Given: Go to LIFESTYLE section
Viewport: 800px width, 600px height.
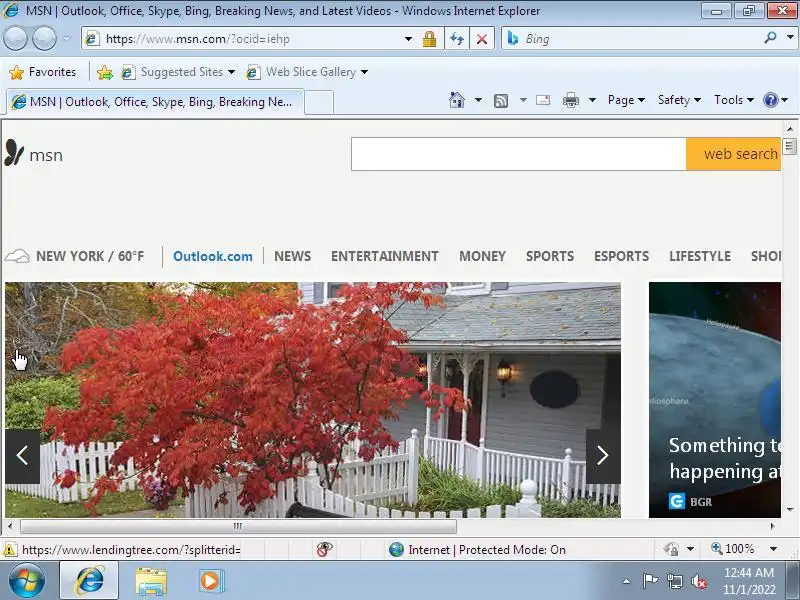Looking at the screenshot, I should (x=700, y=256).
